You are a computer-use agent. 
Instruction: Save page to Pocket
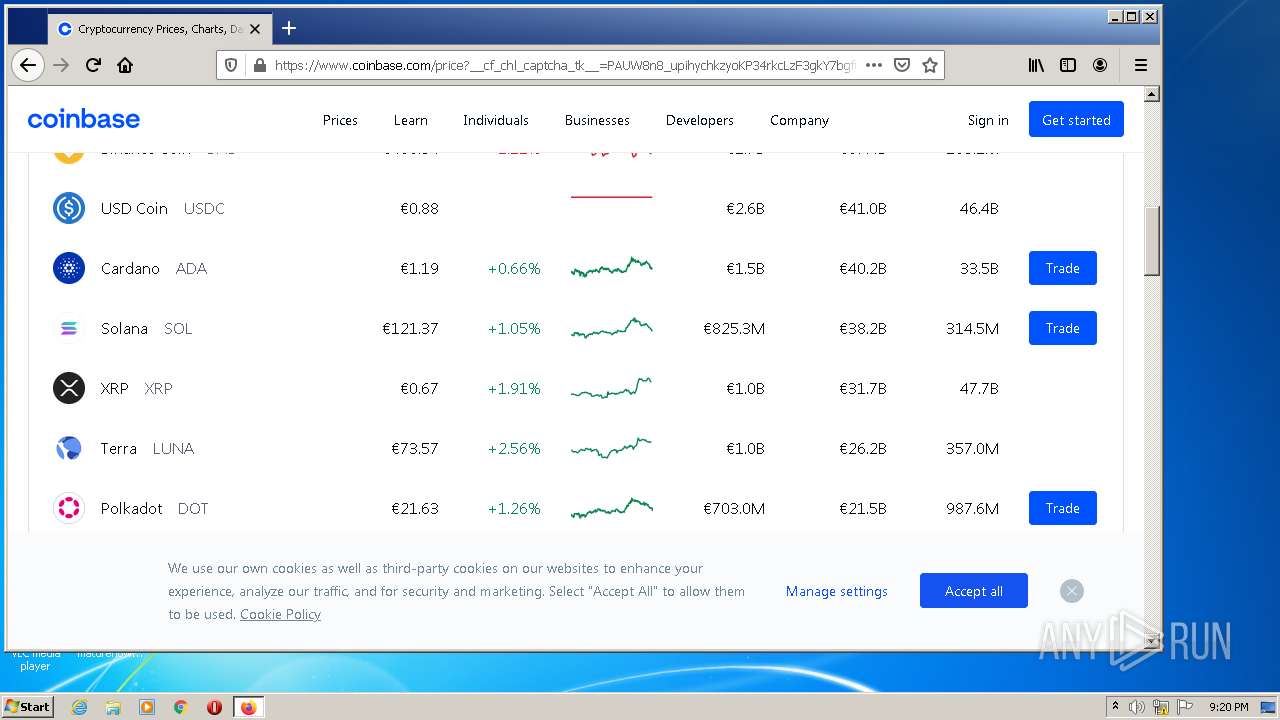(901, 65)
